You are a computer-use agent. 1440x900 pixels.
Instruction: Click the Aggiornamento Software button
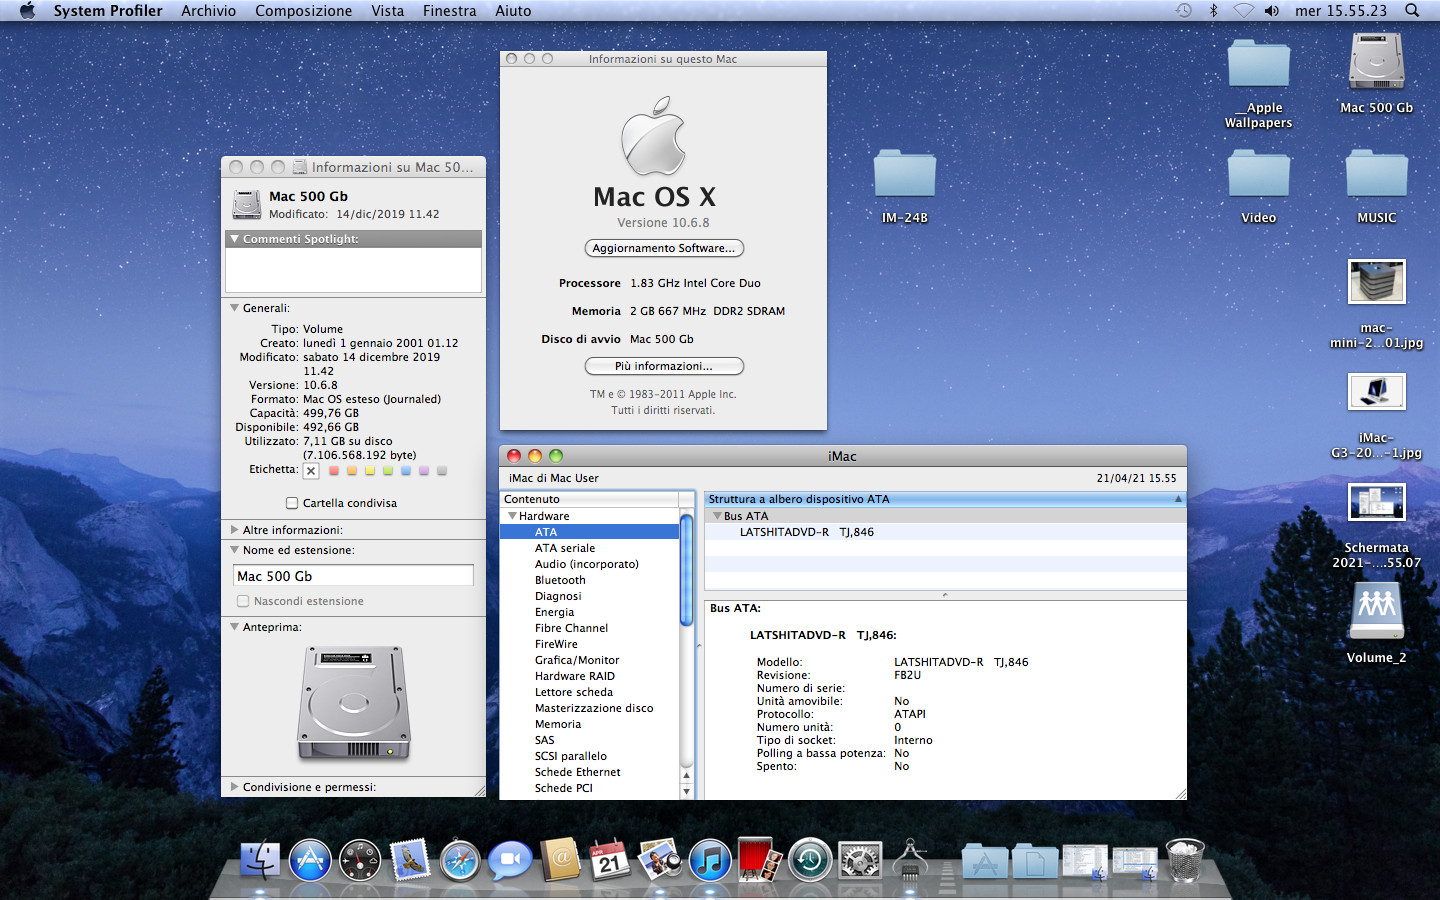coord(663,248)
